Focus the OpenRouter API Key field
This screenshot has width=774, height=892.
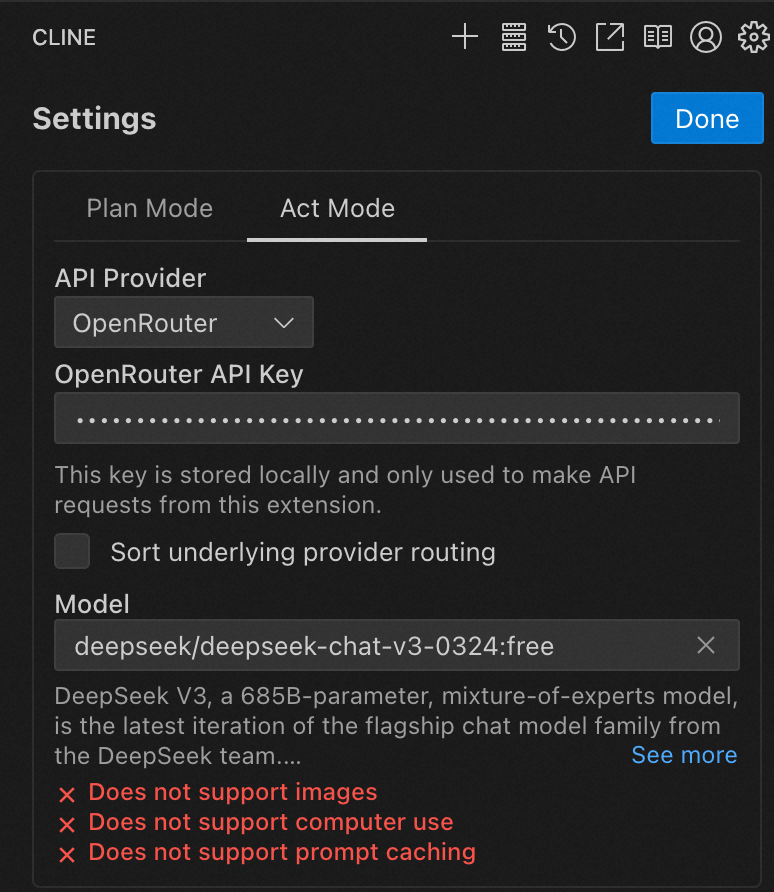pos(397,419)
